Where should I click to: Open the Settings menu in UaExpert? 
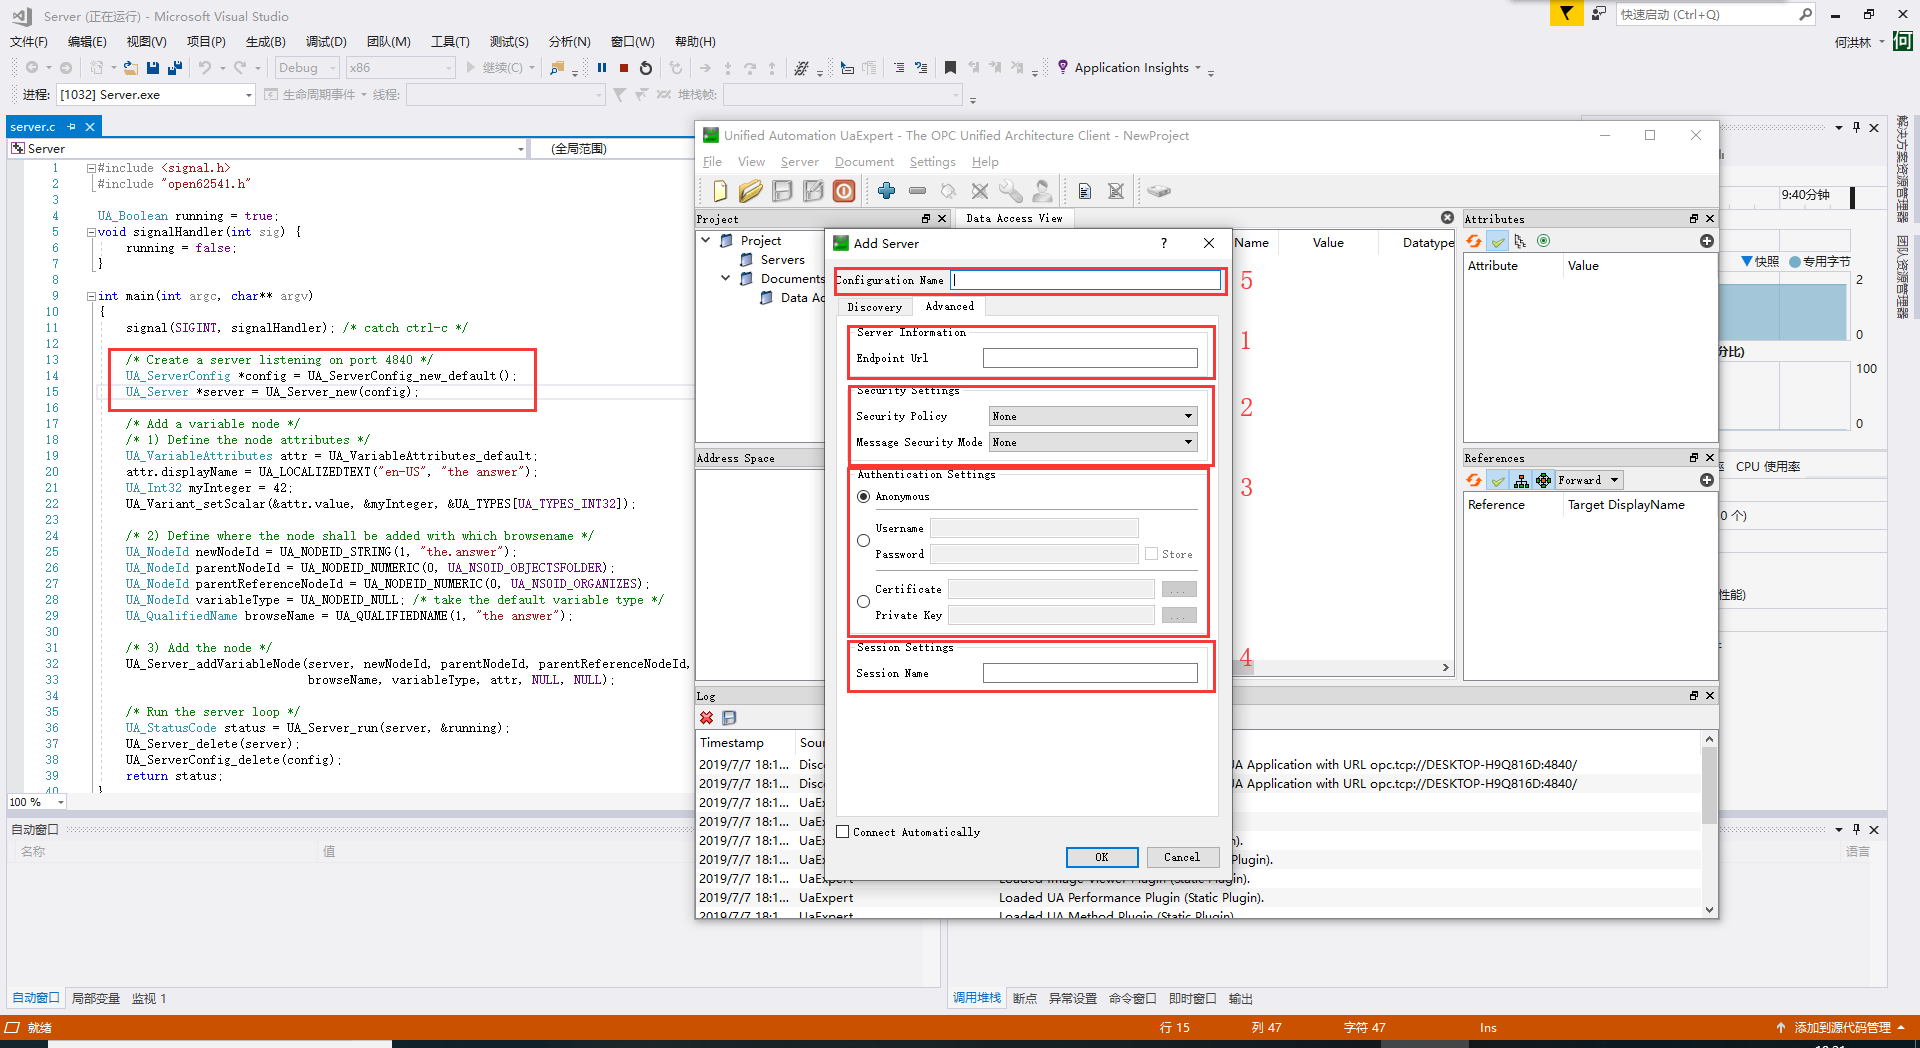pyautogui.click(x=932, y=162)
